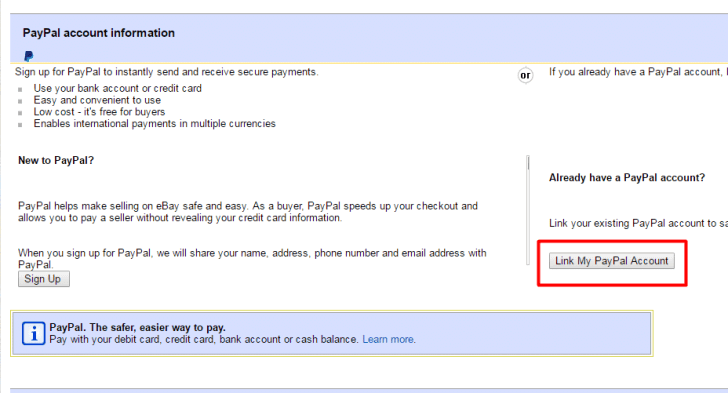728x393 pixels.
Task: Open the Learn more link
Action: [389, 340]
